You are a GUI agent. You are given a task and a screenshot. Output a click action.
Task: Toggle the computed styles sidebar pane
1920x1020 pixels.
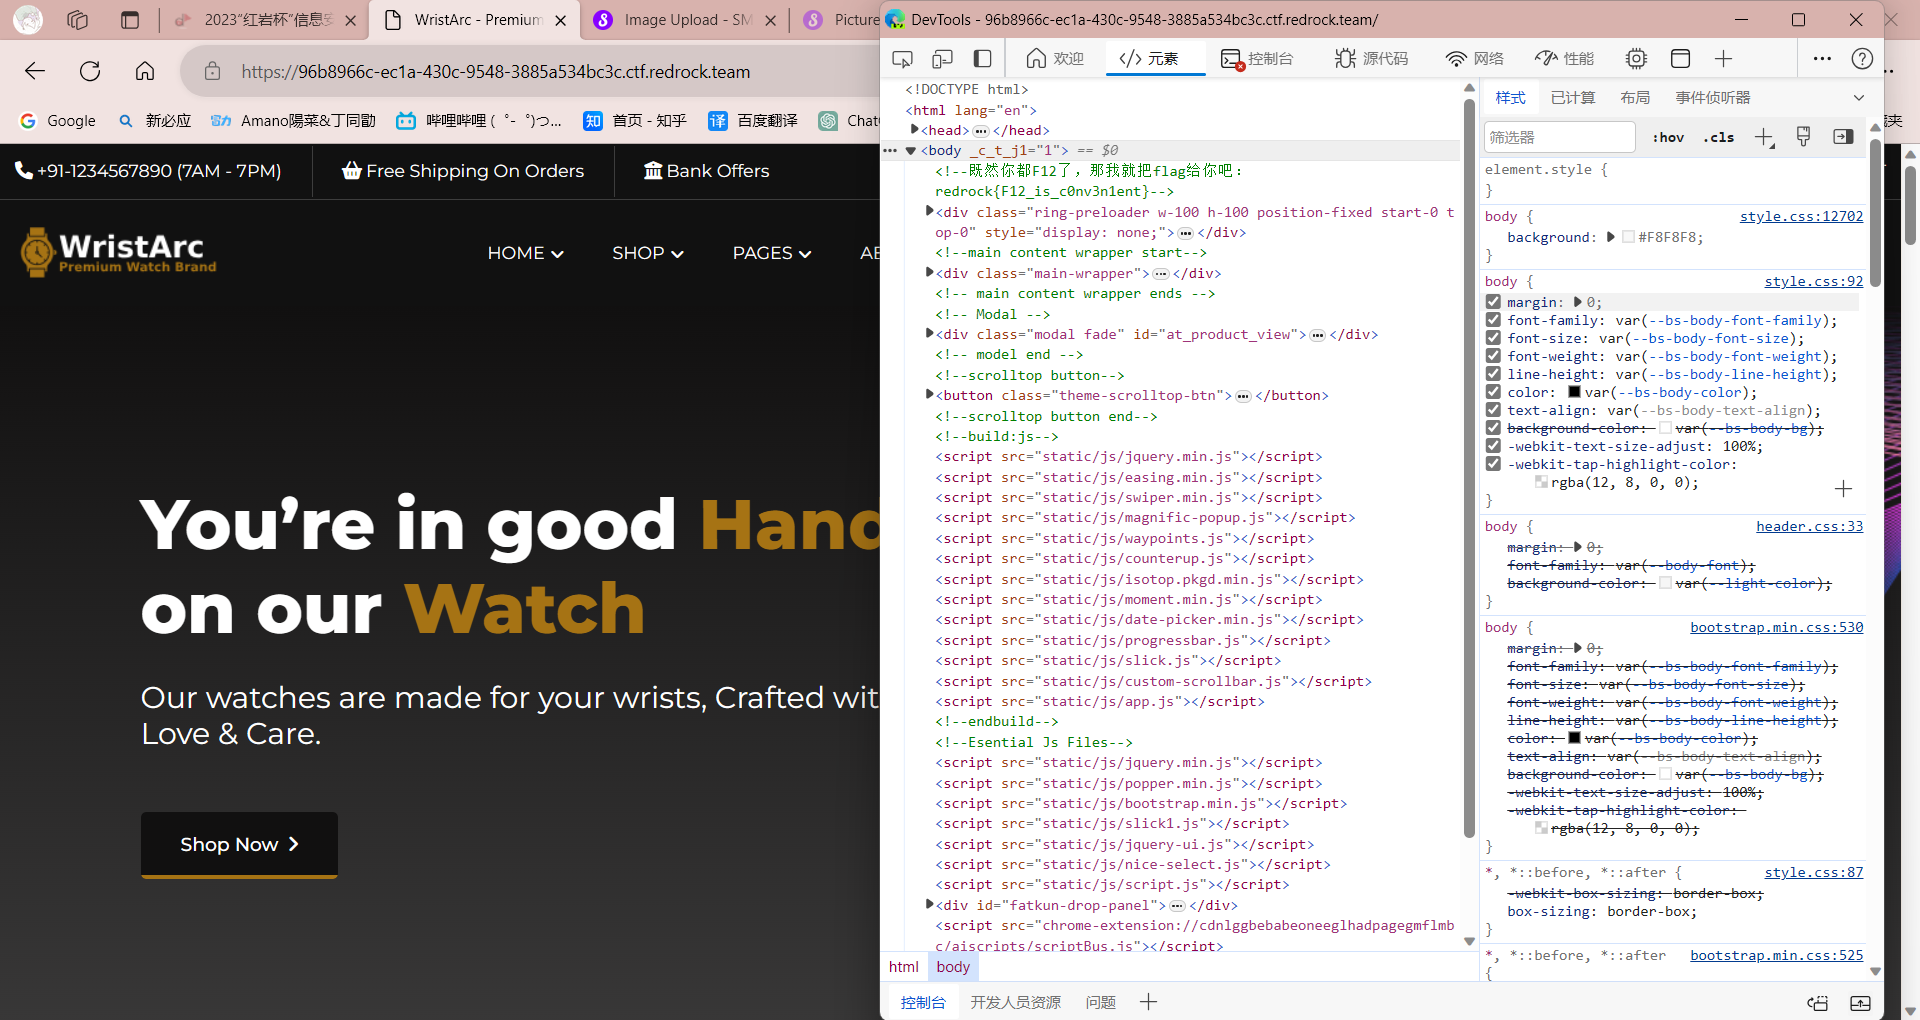[1843, 137]
